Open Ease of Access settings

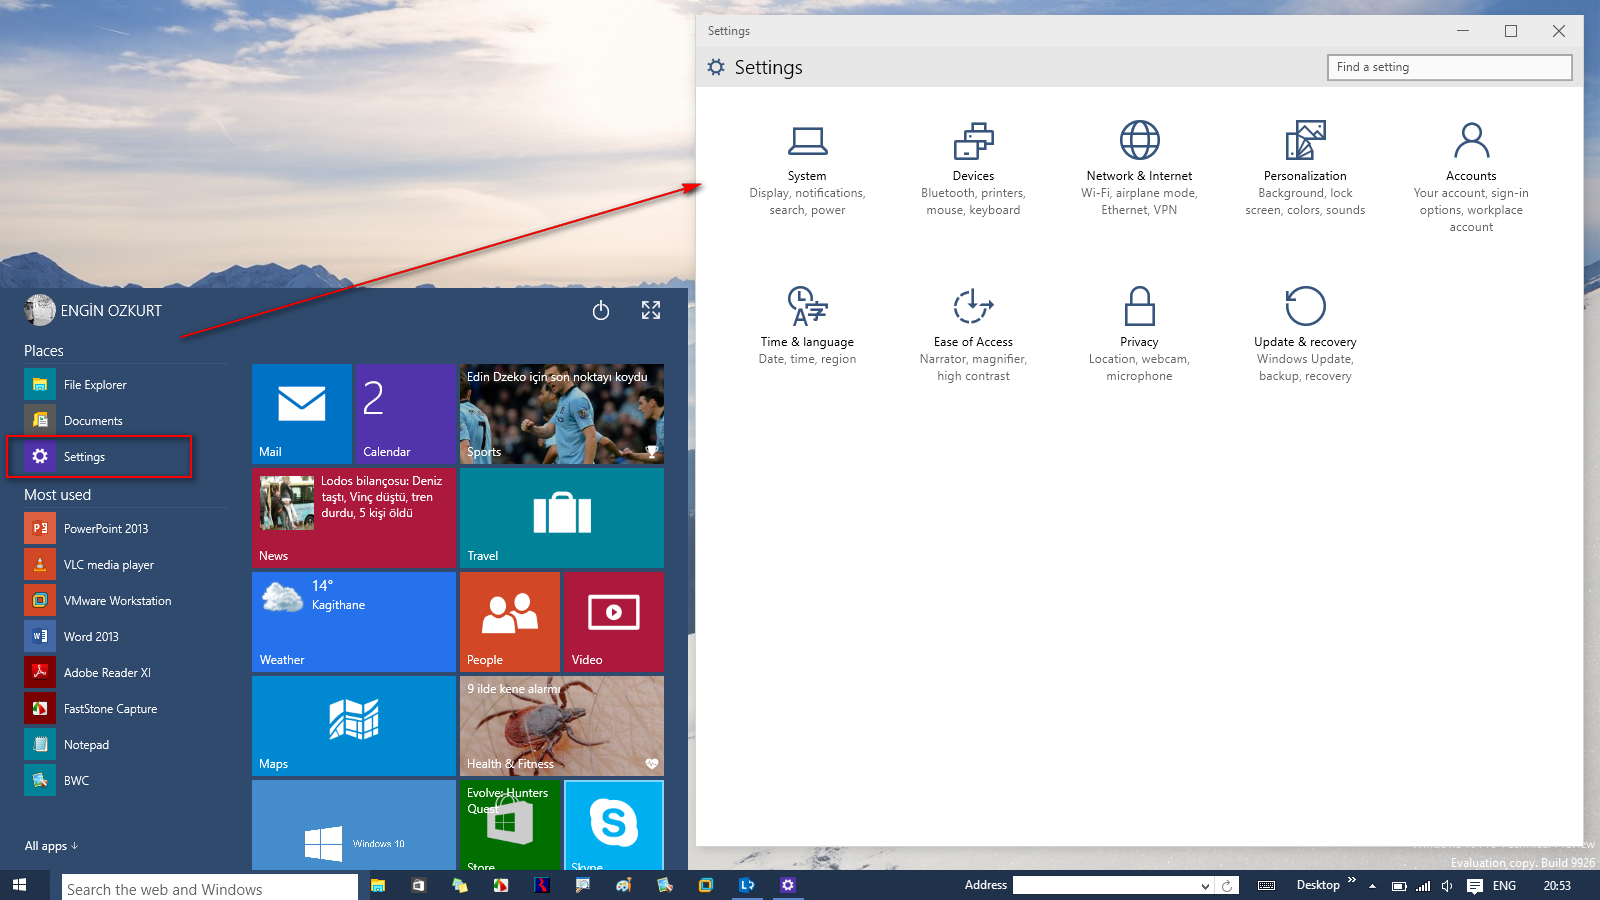coord(973,334)
